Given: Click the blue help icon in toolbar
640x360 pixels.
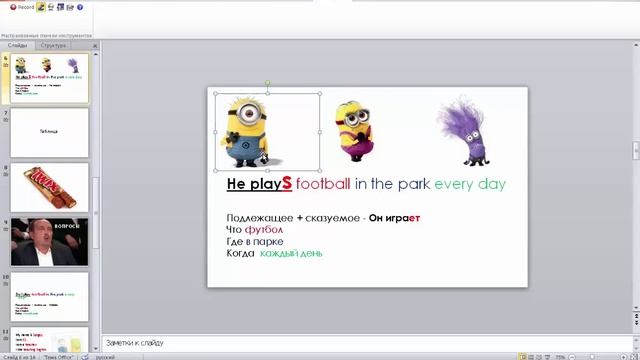Looking at the screenshot, I should coord(80,7).
